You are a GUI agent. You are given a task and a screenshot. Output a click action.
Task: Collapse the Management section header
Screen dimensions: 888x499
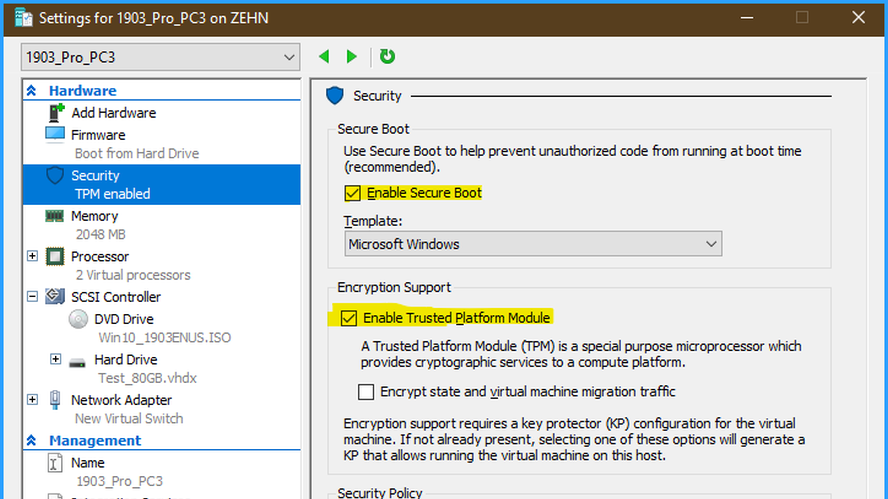(32, 441)
